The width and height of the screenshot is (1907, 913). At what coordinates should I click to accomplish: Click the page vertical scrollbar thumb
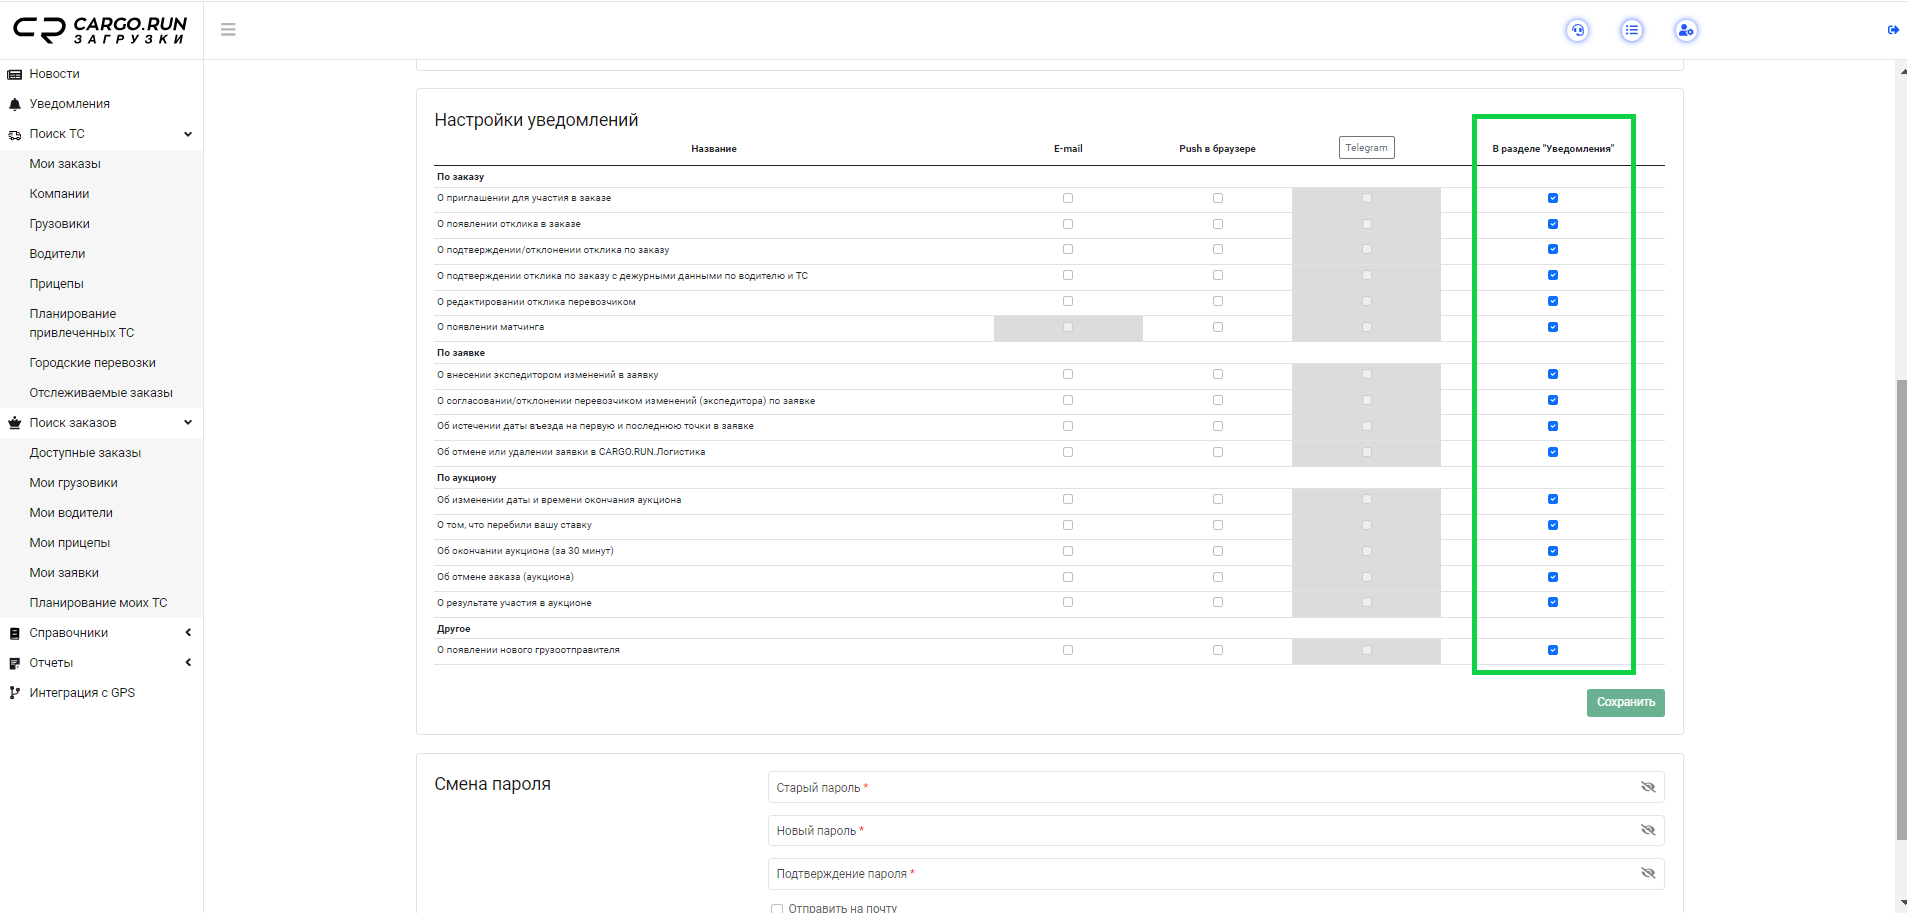1901,610
